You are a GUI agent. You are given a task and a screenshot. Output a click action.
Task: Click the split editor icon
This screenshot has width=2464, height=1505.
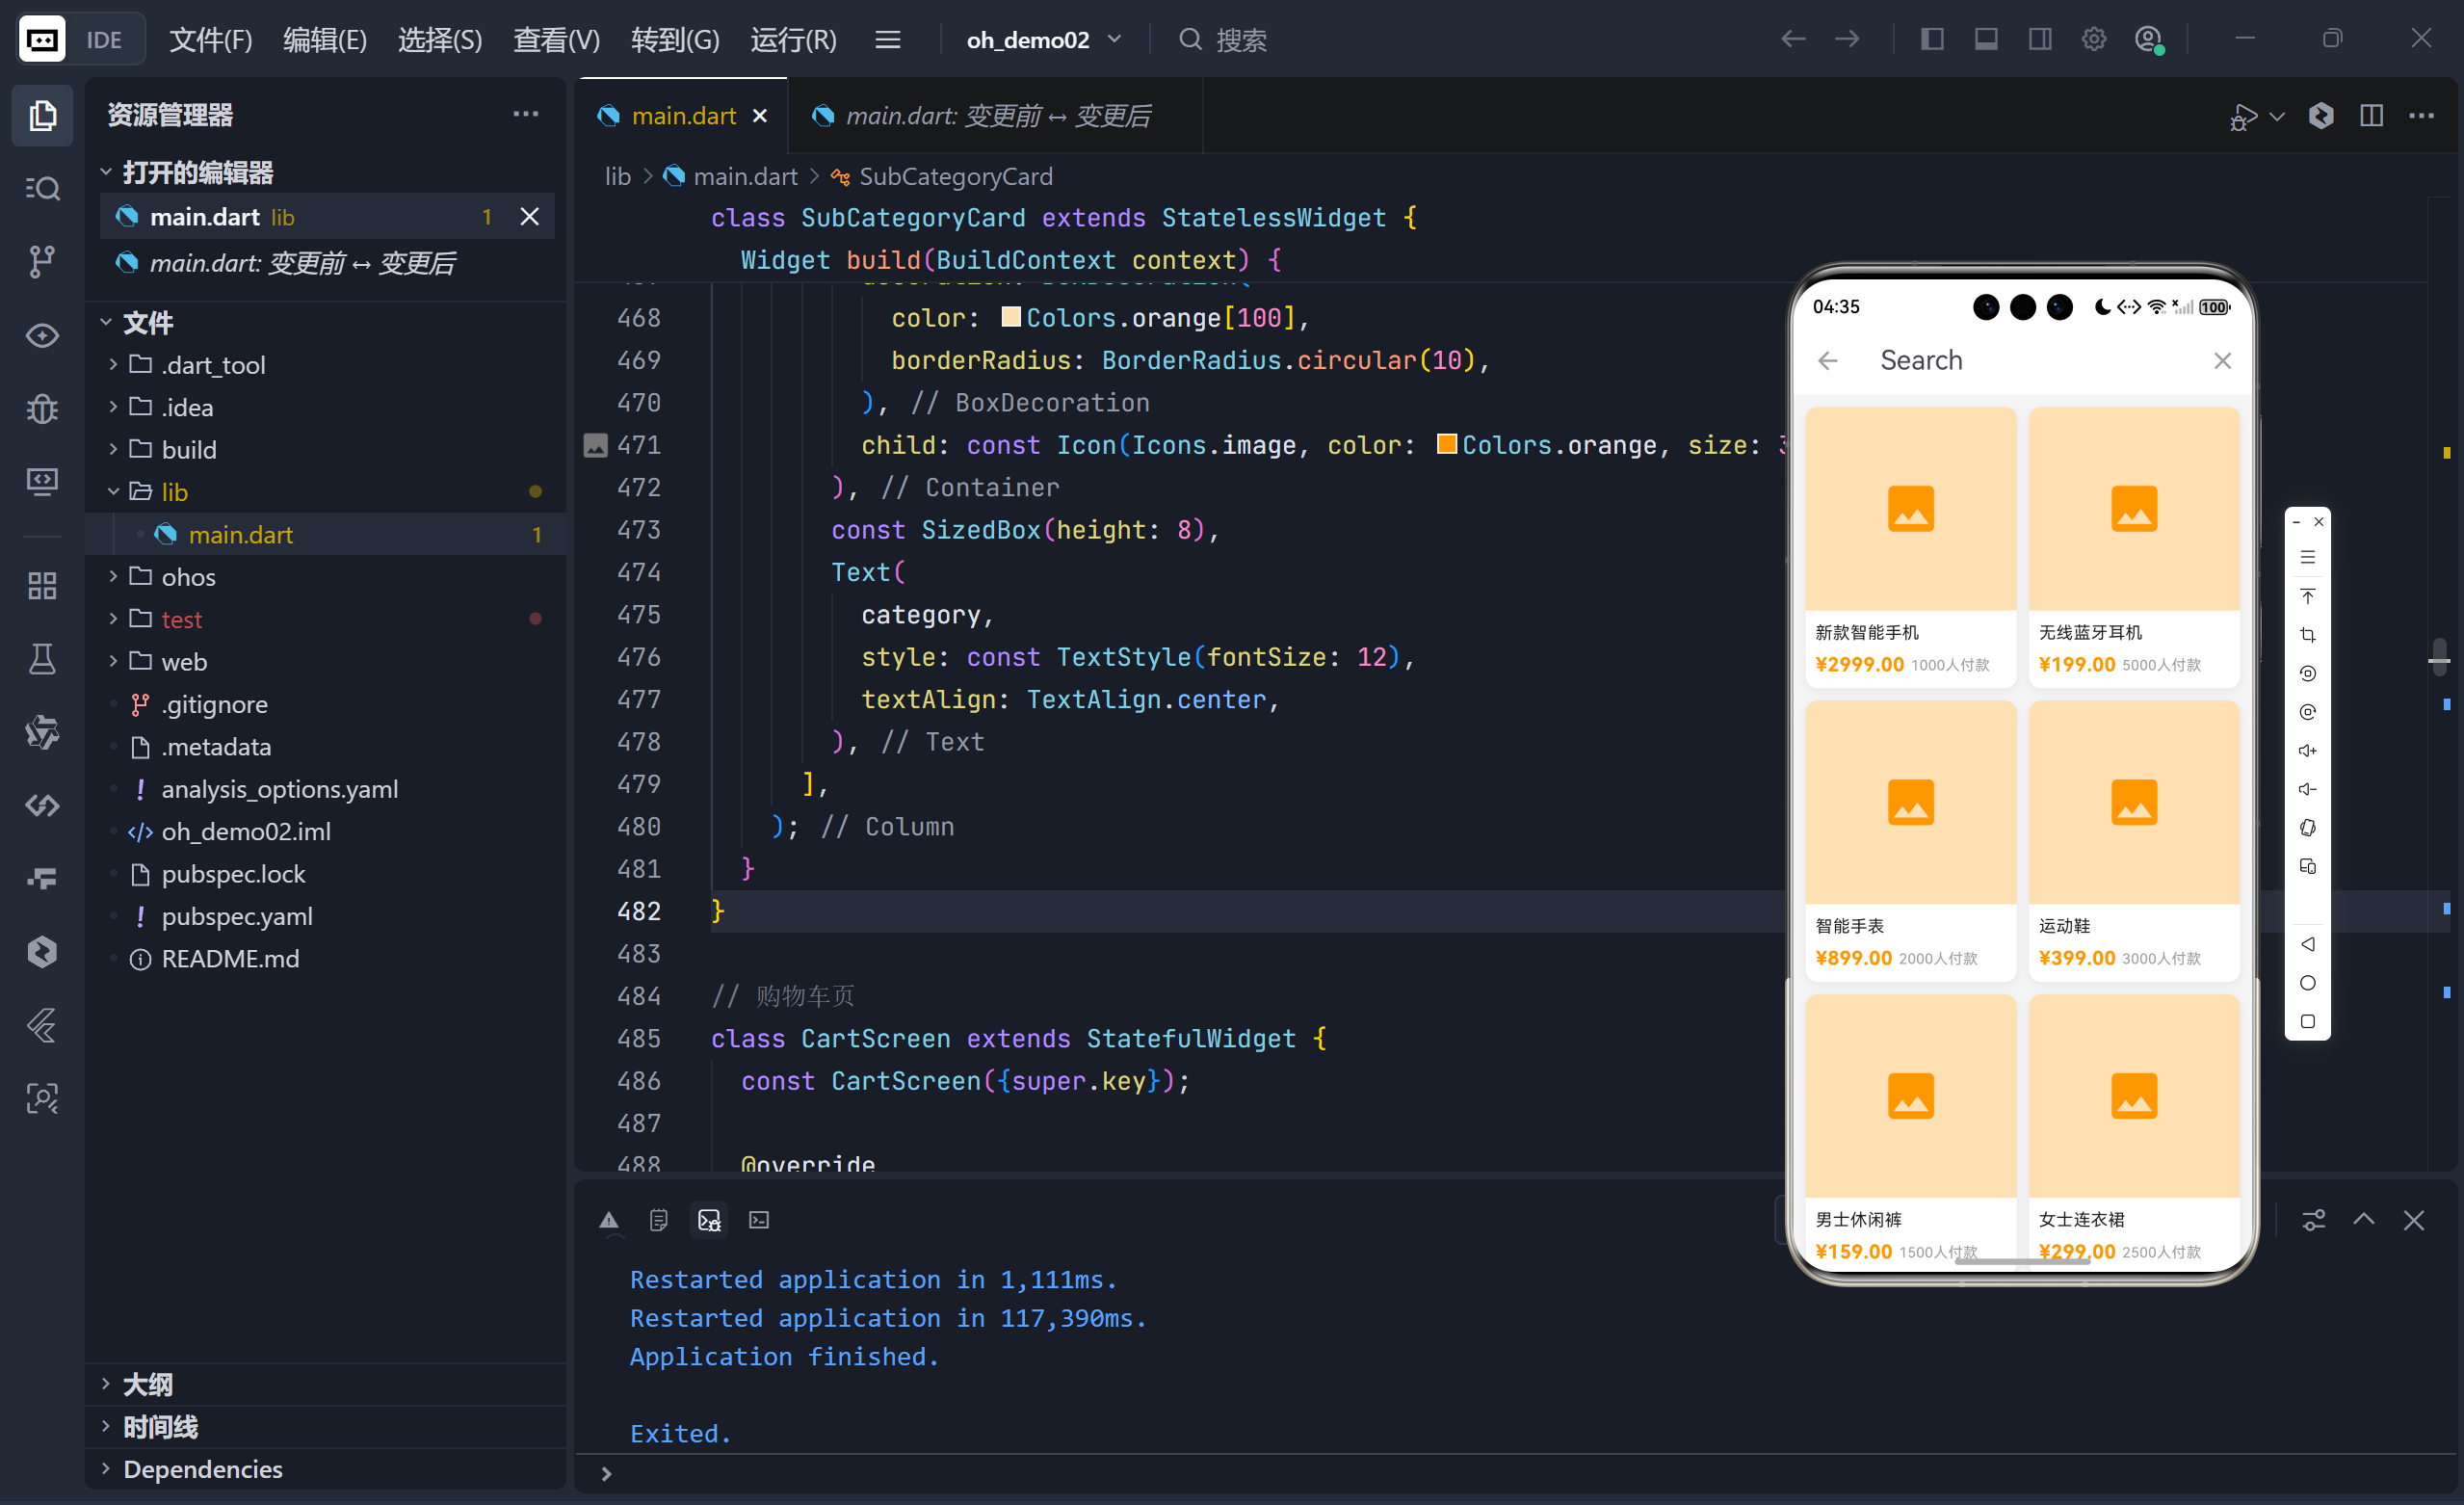[x=2371, y=116]
